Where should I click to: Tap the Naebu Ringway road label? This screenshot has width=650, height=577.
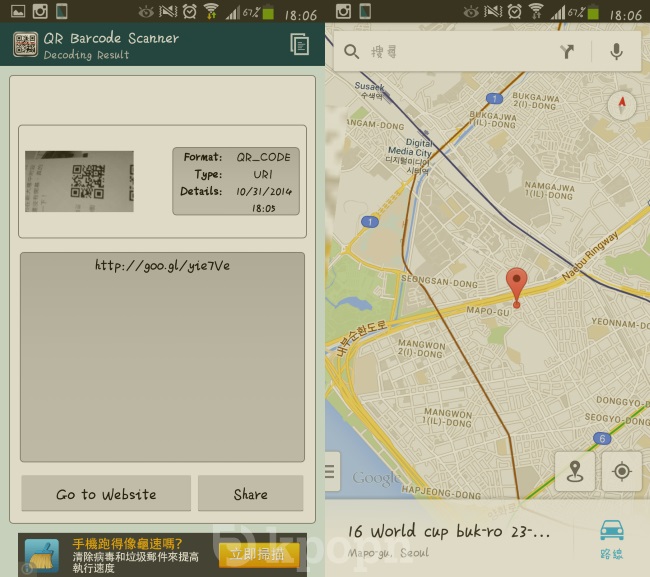[590, 255]
